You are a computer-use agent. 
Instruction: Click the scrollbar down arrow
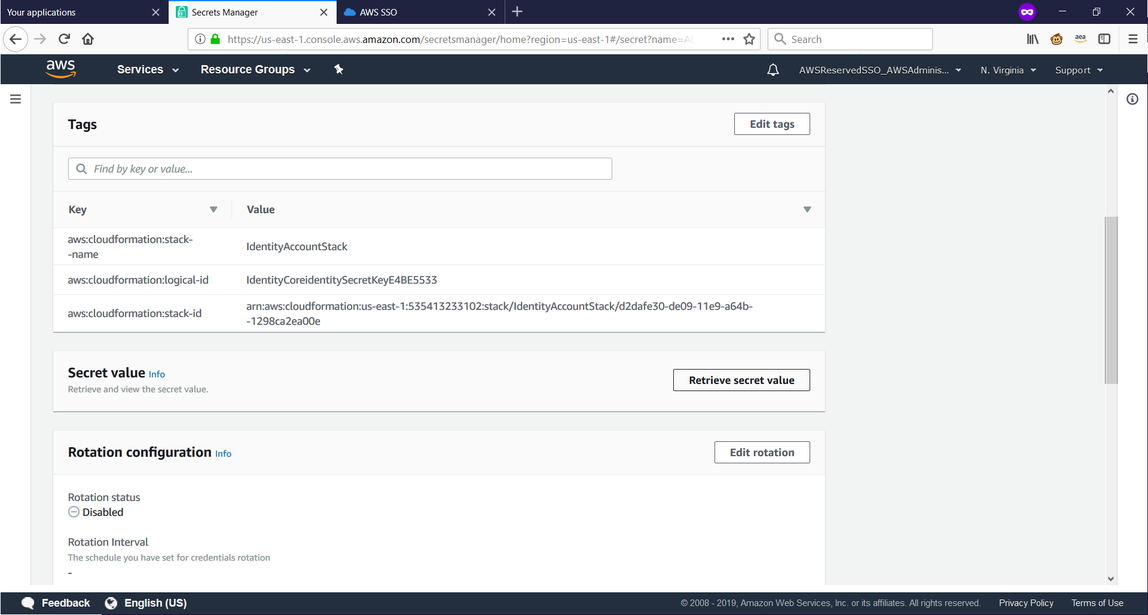(x=1111, y=579)
